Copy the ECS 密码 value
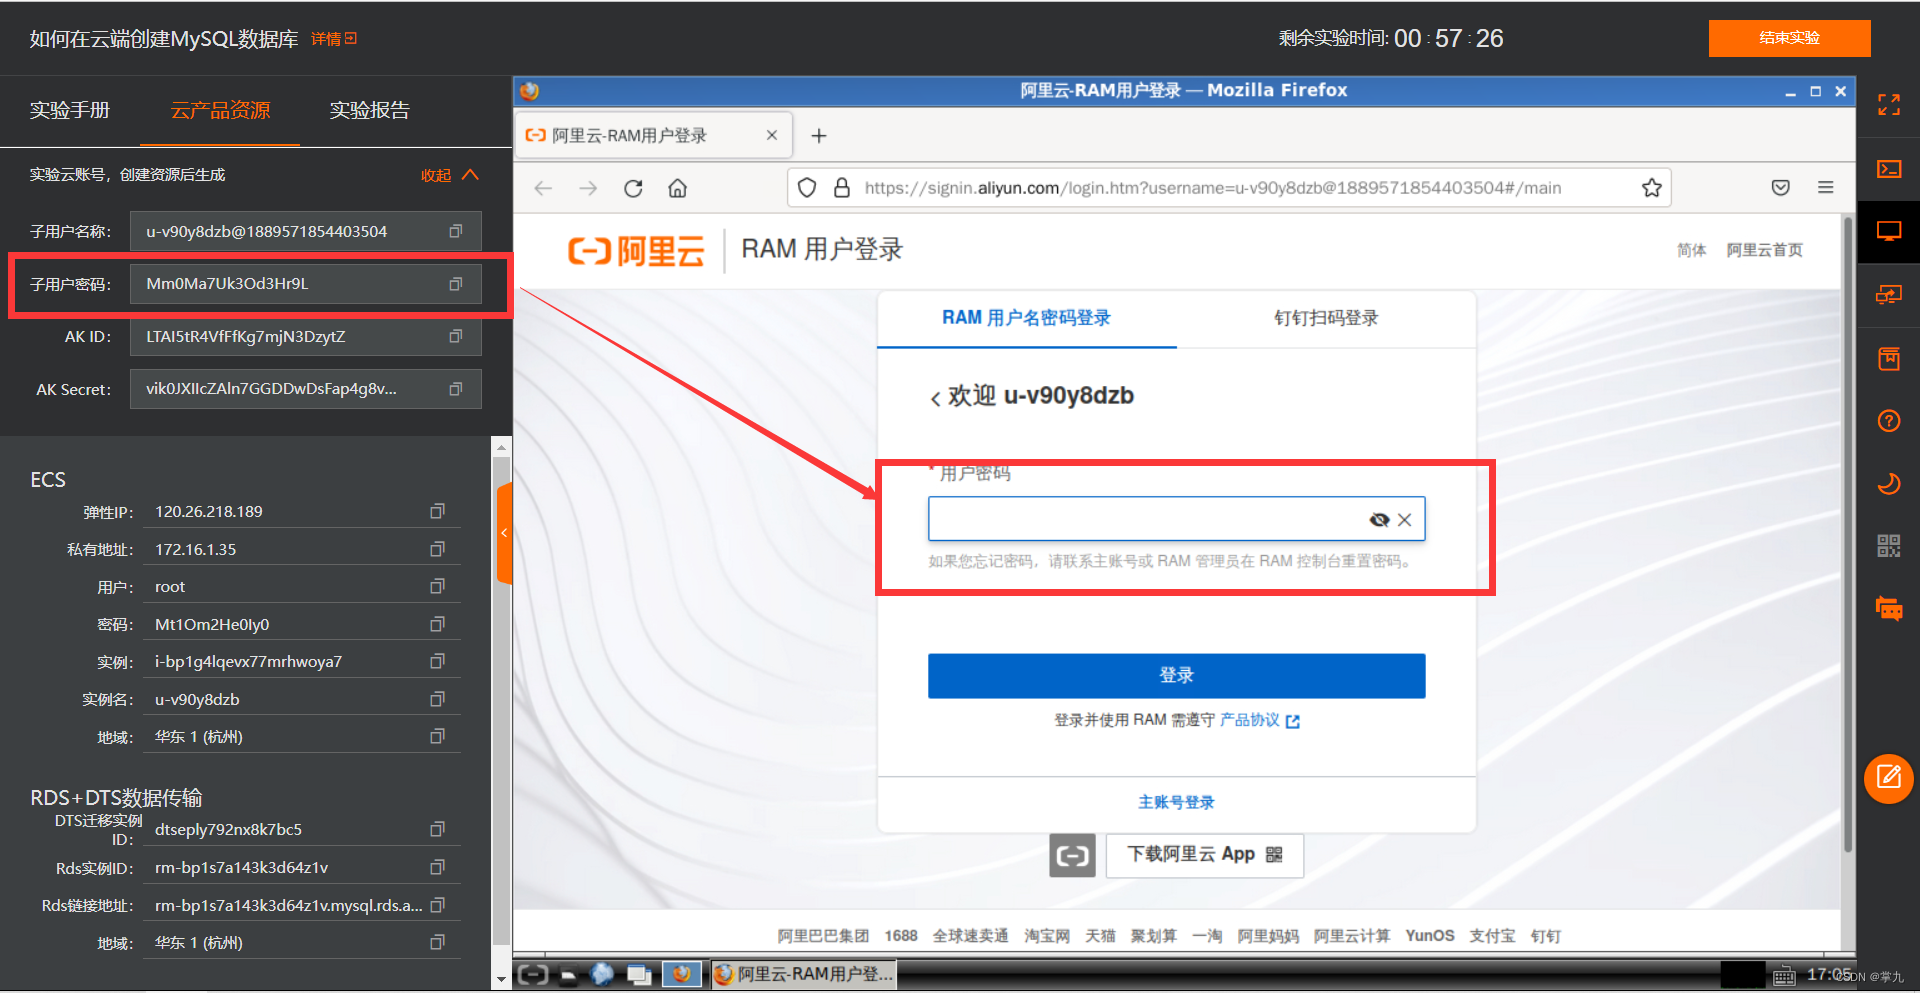 (x=437, y=624)
